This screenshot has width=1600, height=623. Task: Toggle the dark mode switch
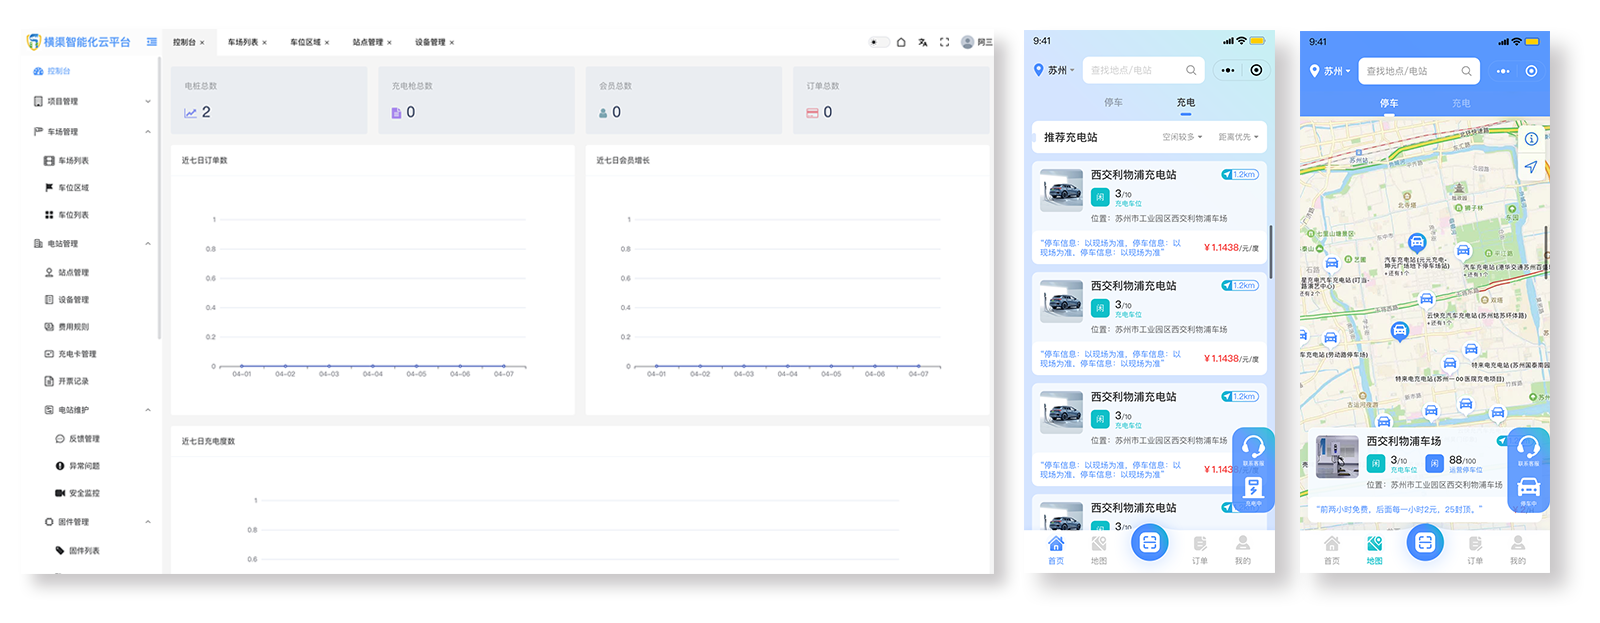(x=878, y=42)
